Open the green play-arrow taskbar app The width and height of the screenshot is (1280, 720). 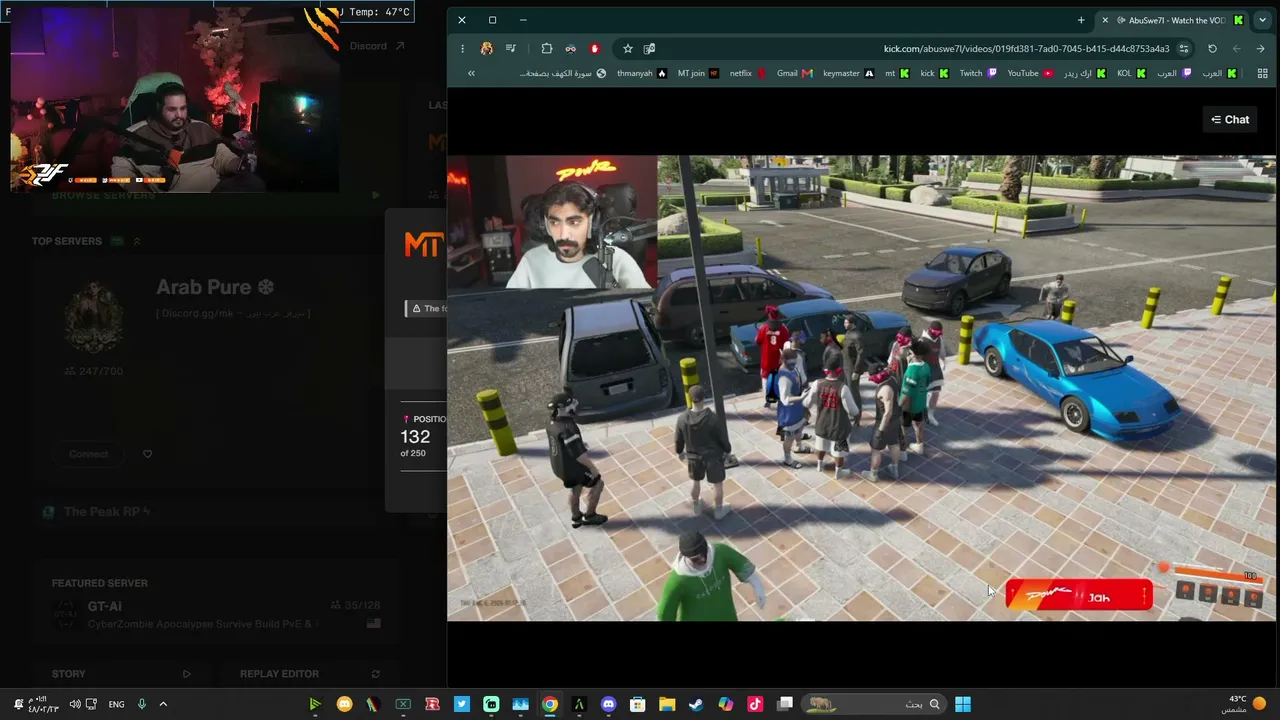(x=315, y=704)
